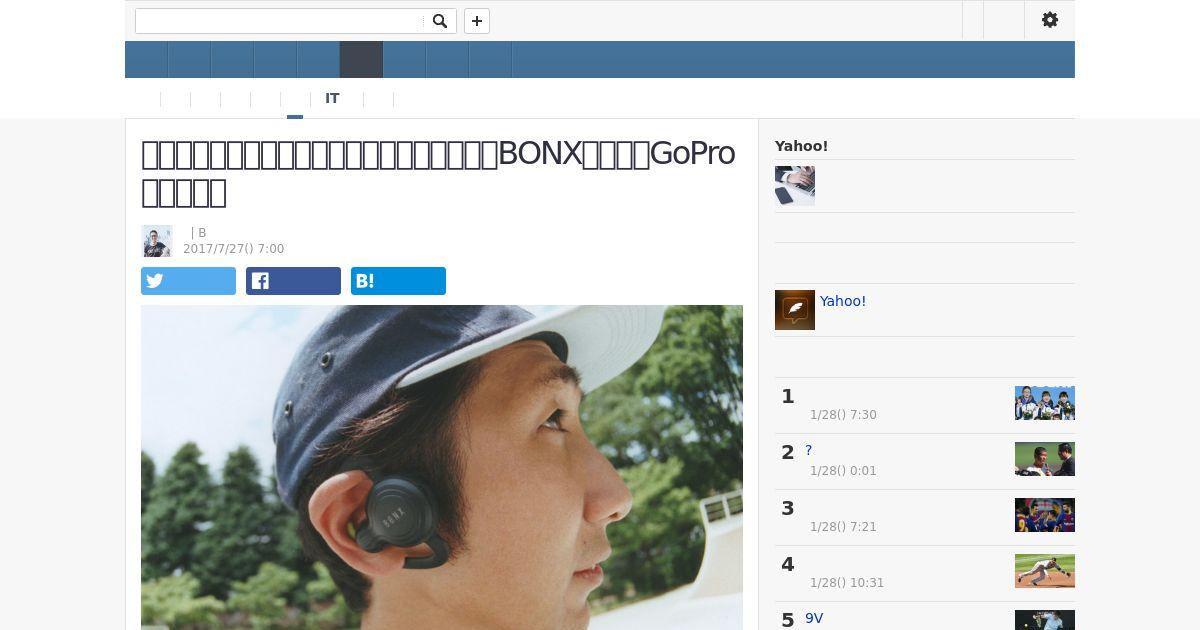1200x630 pixels.
Task: Open ranking item 3 soccer thumbnail
Action: [1045, 515]
